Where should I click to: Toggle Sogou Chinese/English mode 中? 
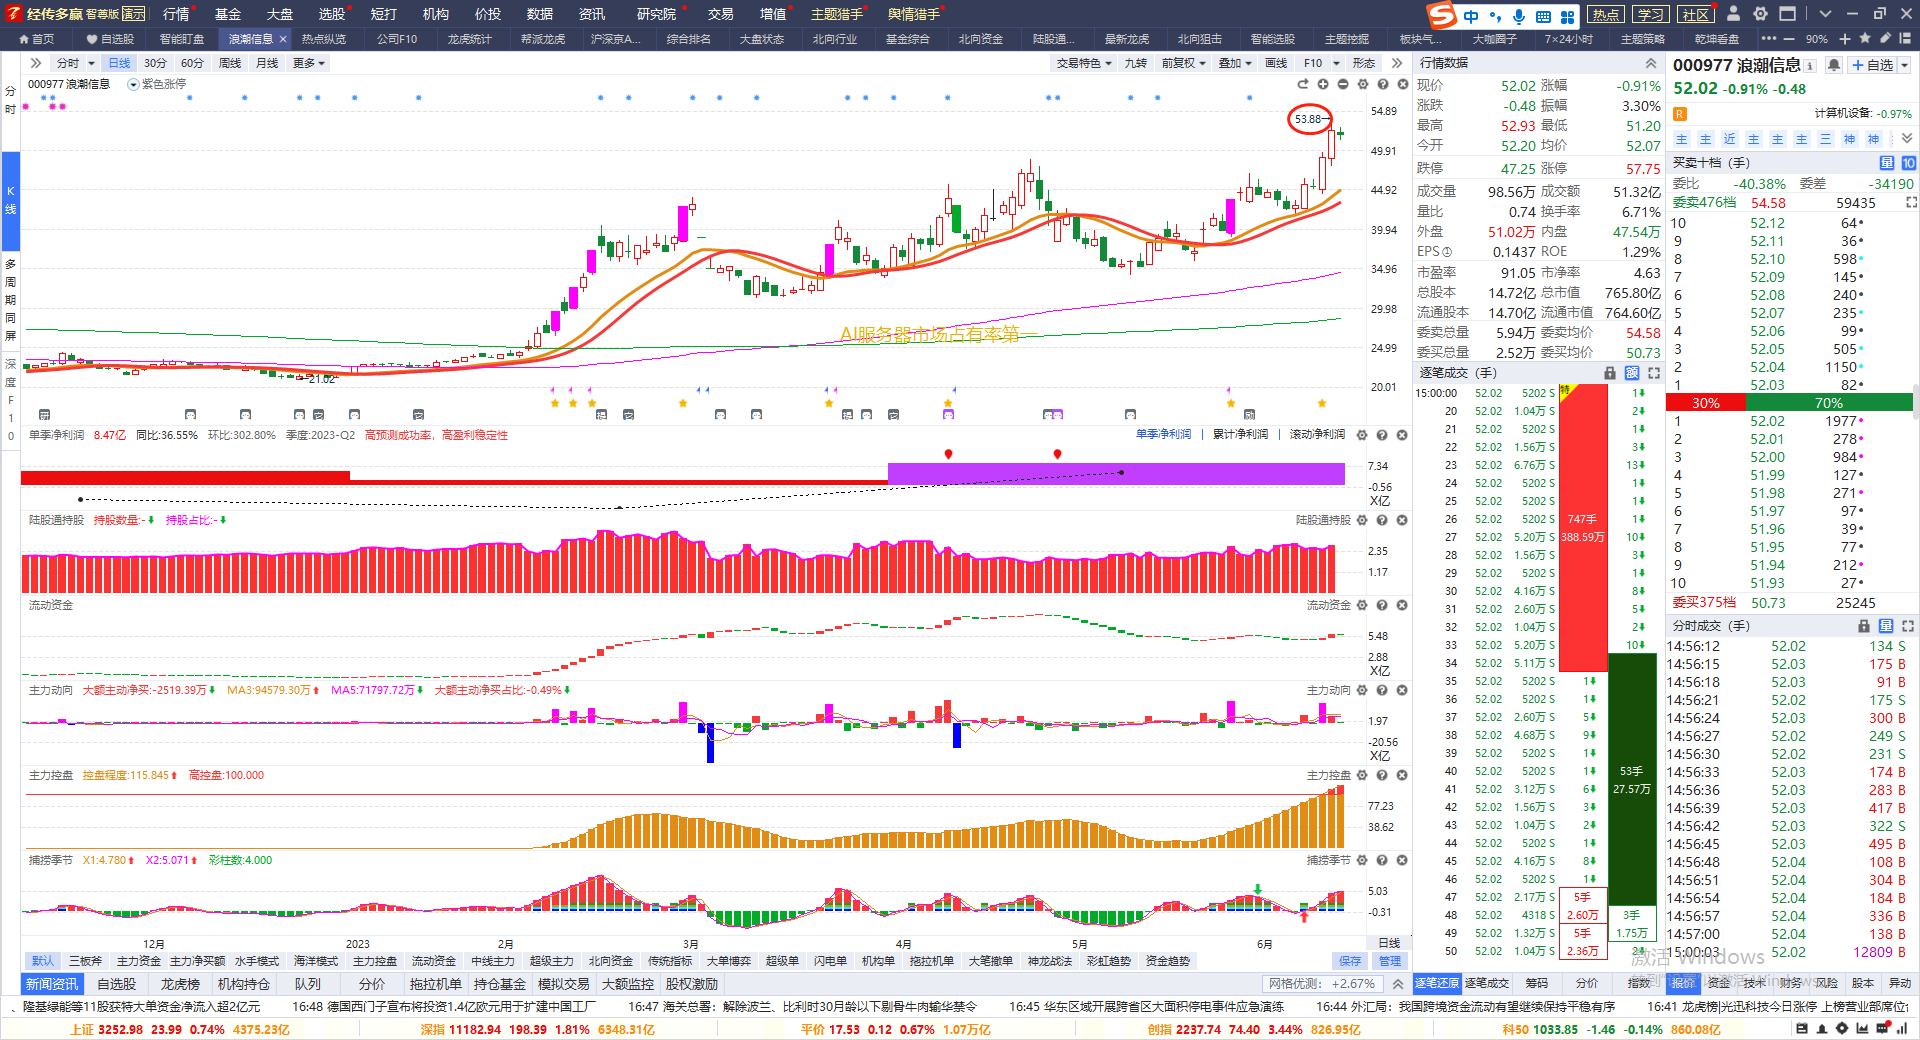tap(1471, 16)
